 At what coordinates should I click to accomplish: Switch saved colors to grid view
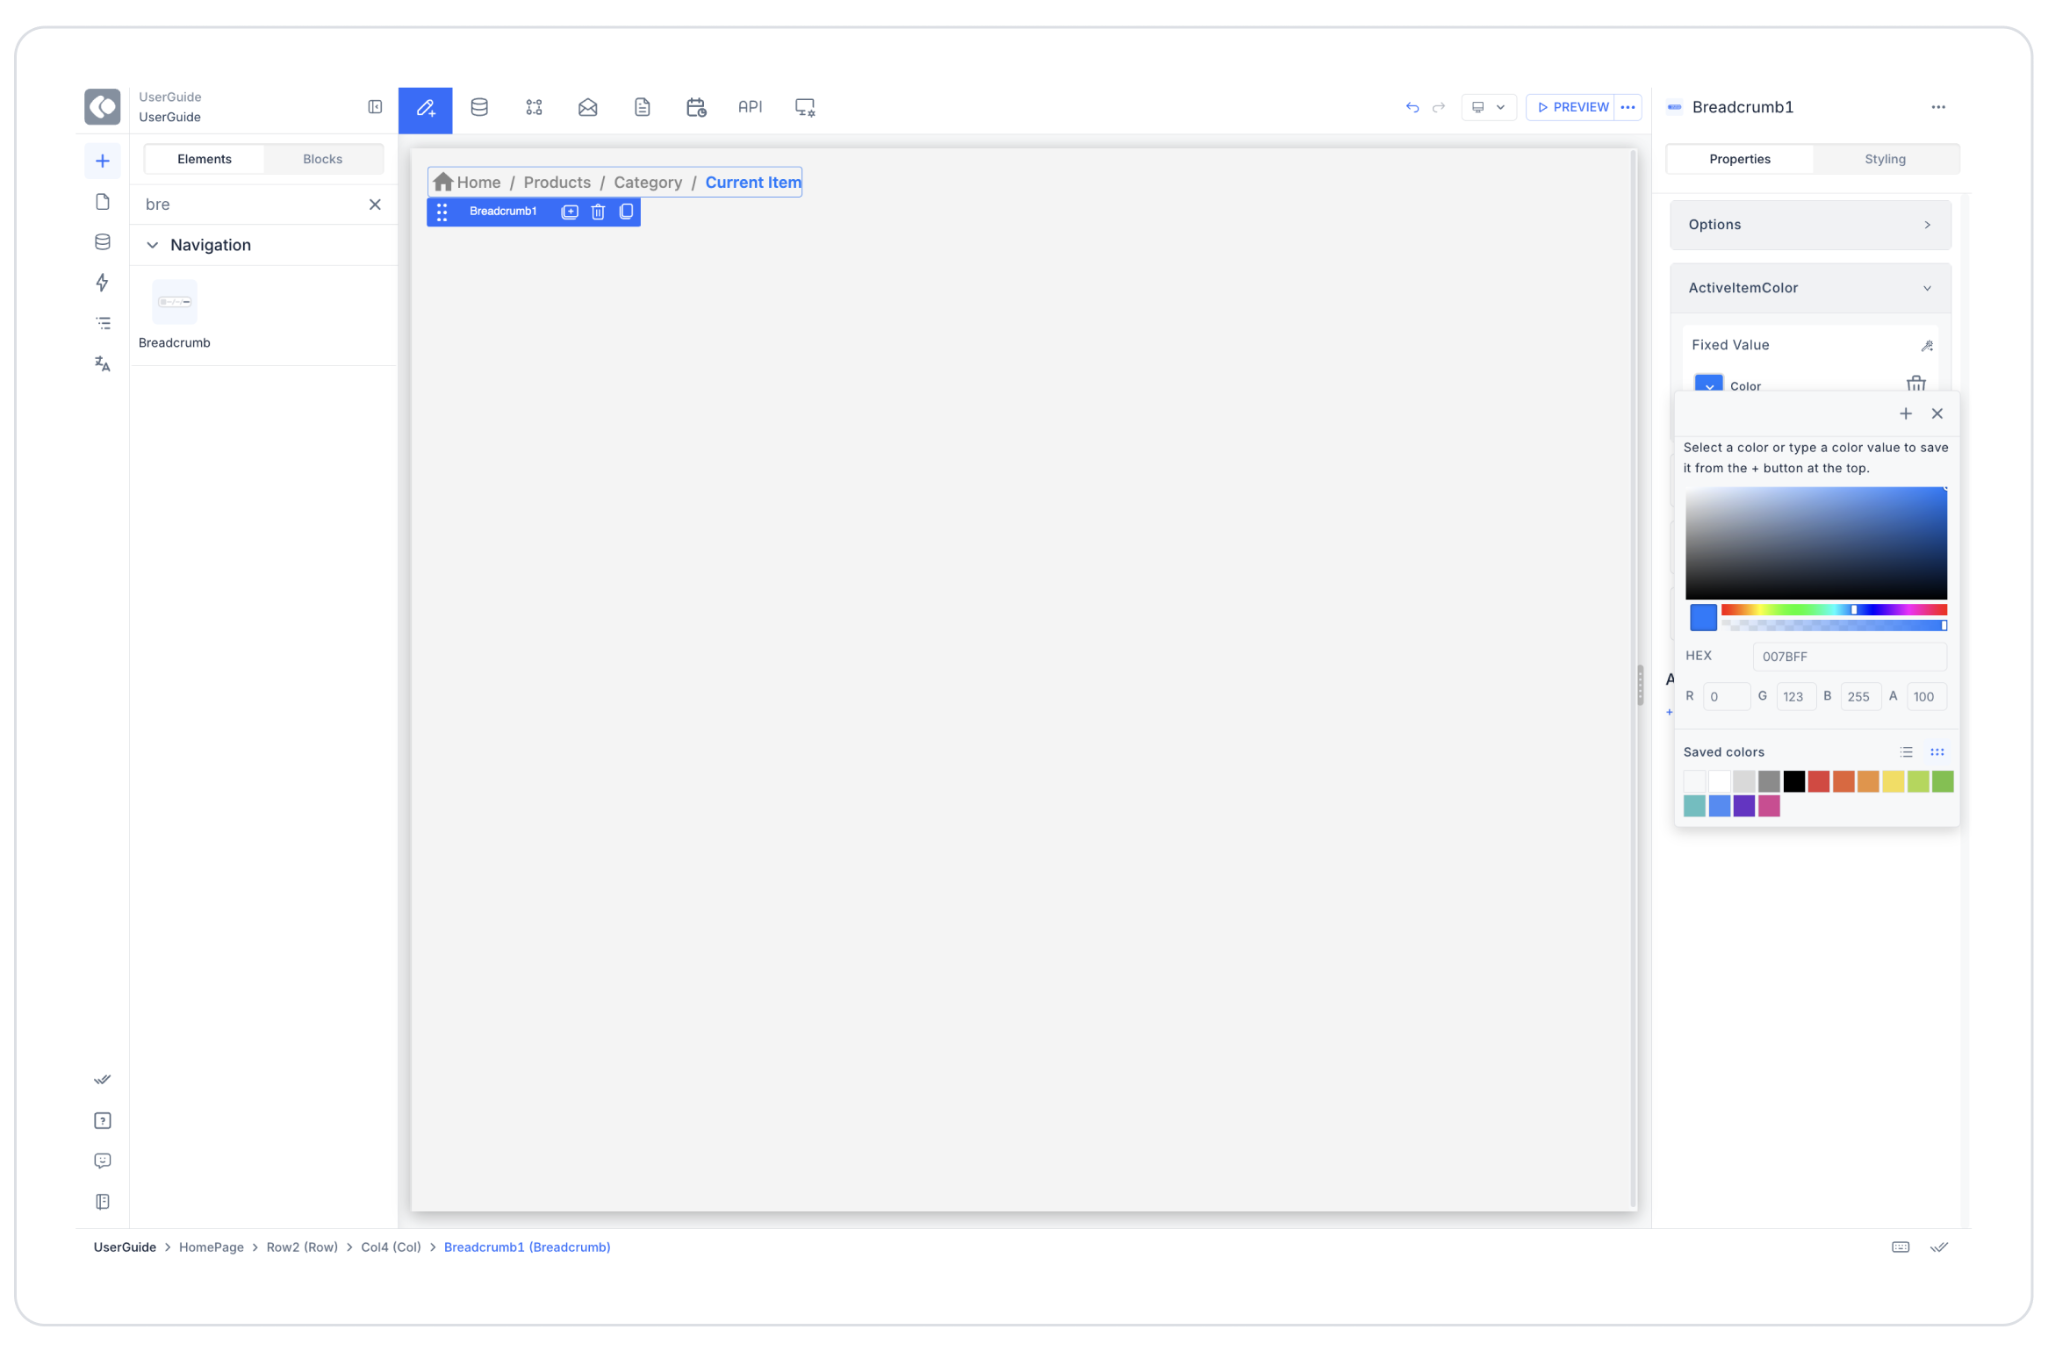(x=1937, y=752)
